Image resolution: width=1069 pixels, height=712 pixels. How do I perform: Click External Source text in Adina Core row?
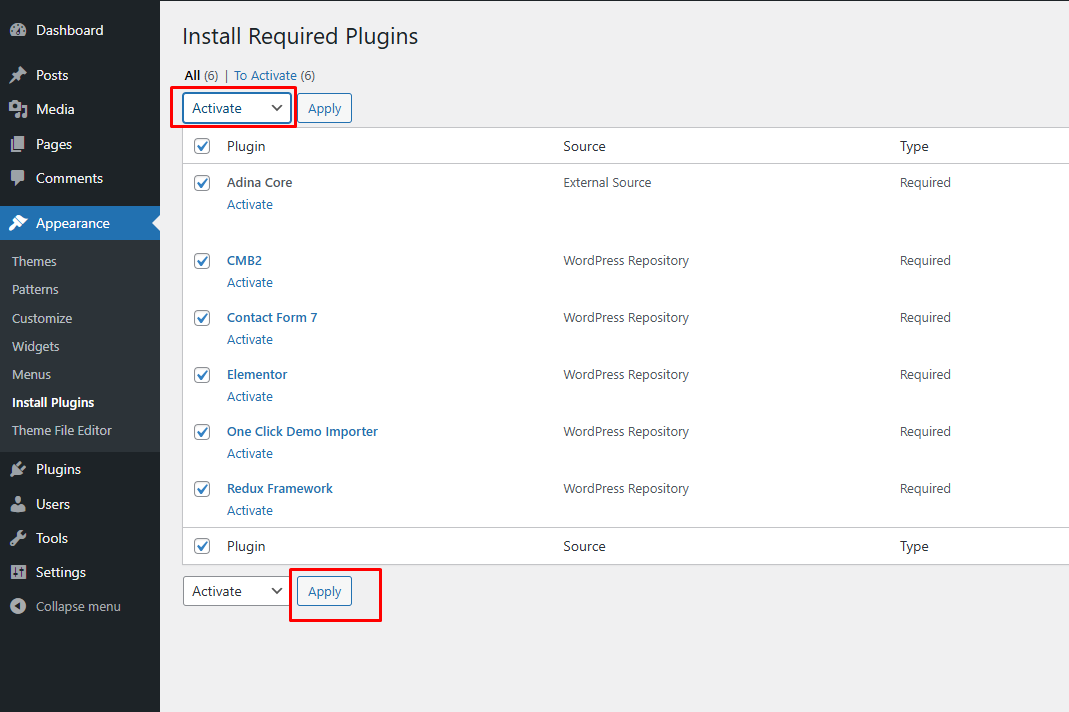[x=607, y=182]
